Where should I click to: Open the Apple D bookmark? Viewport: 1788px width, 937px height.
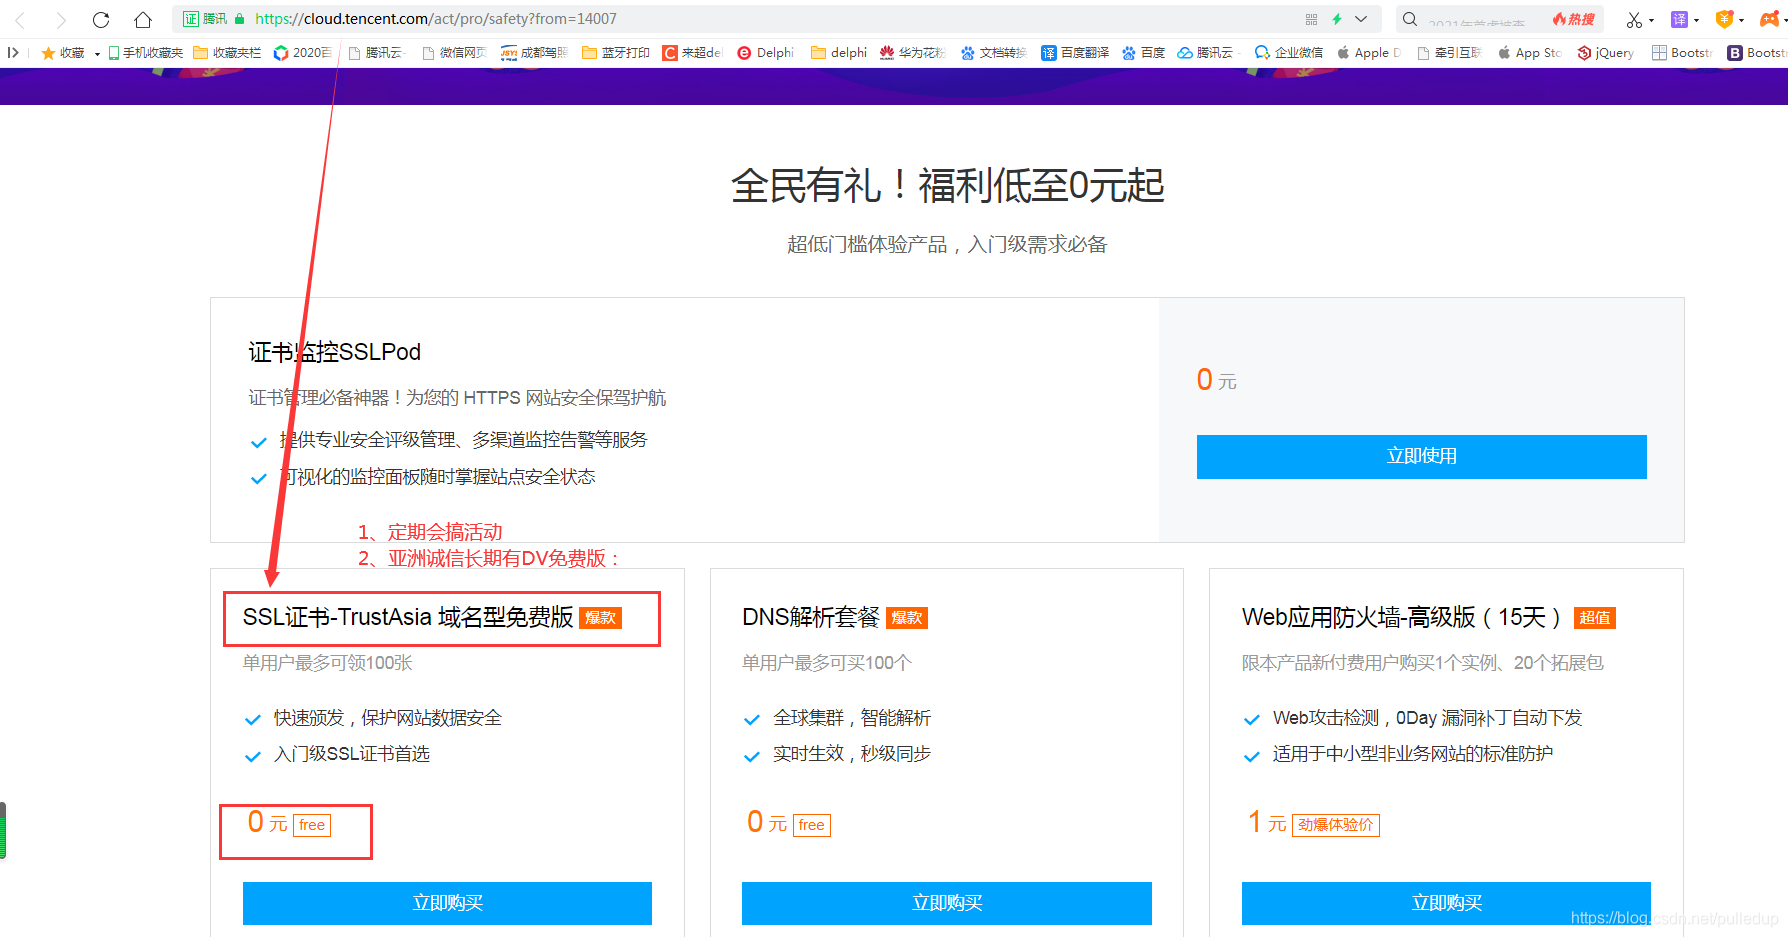[1369, 53]
